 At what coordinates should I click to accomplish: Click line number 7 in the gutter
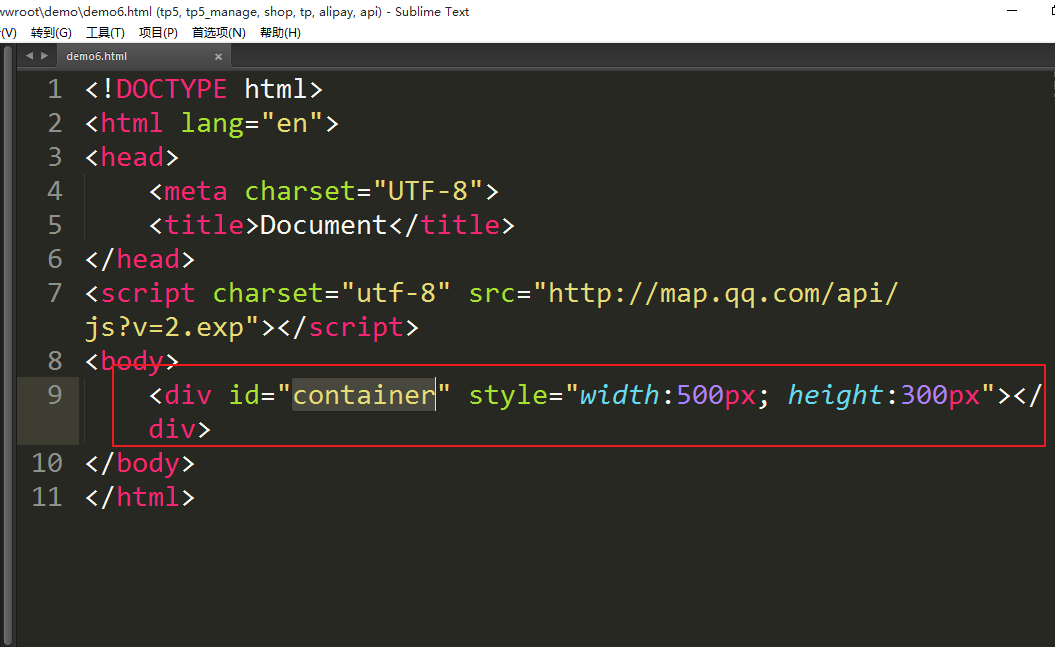53,293
